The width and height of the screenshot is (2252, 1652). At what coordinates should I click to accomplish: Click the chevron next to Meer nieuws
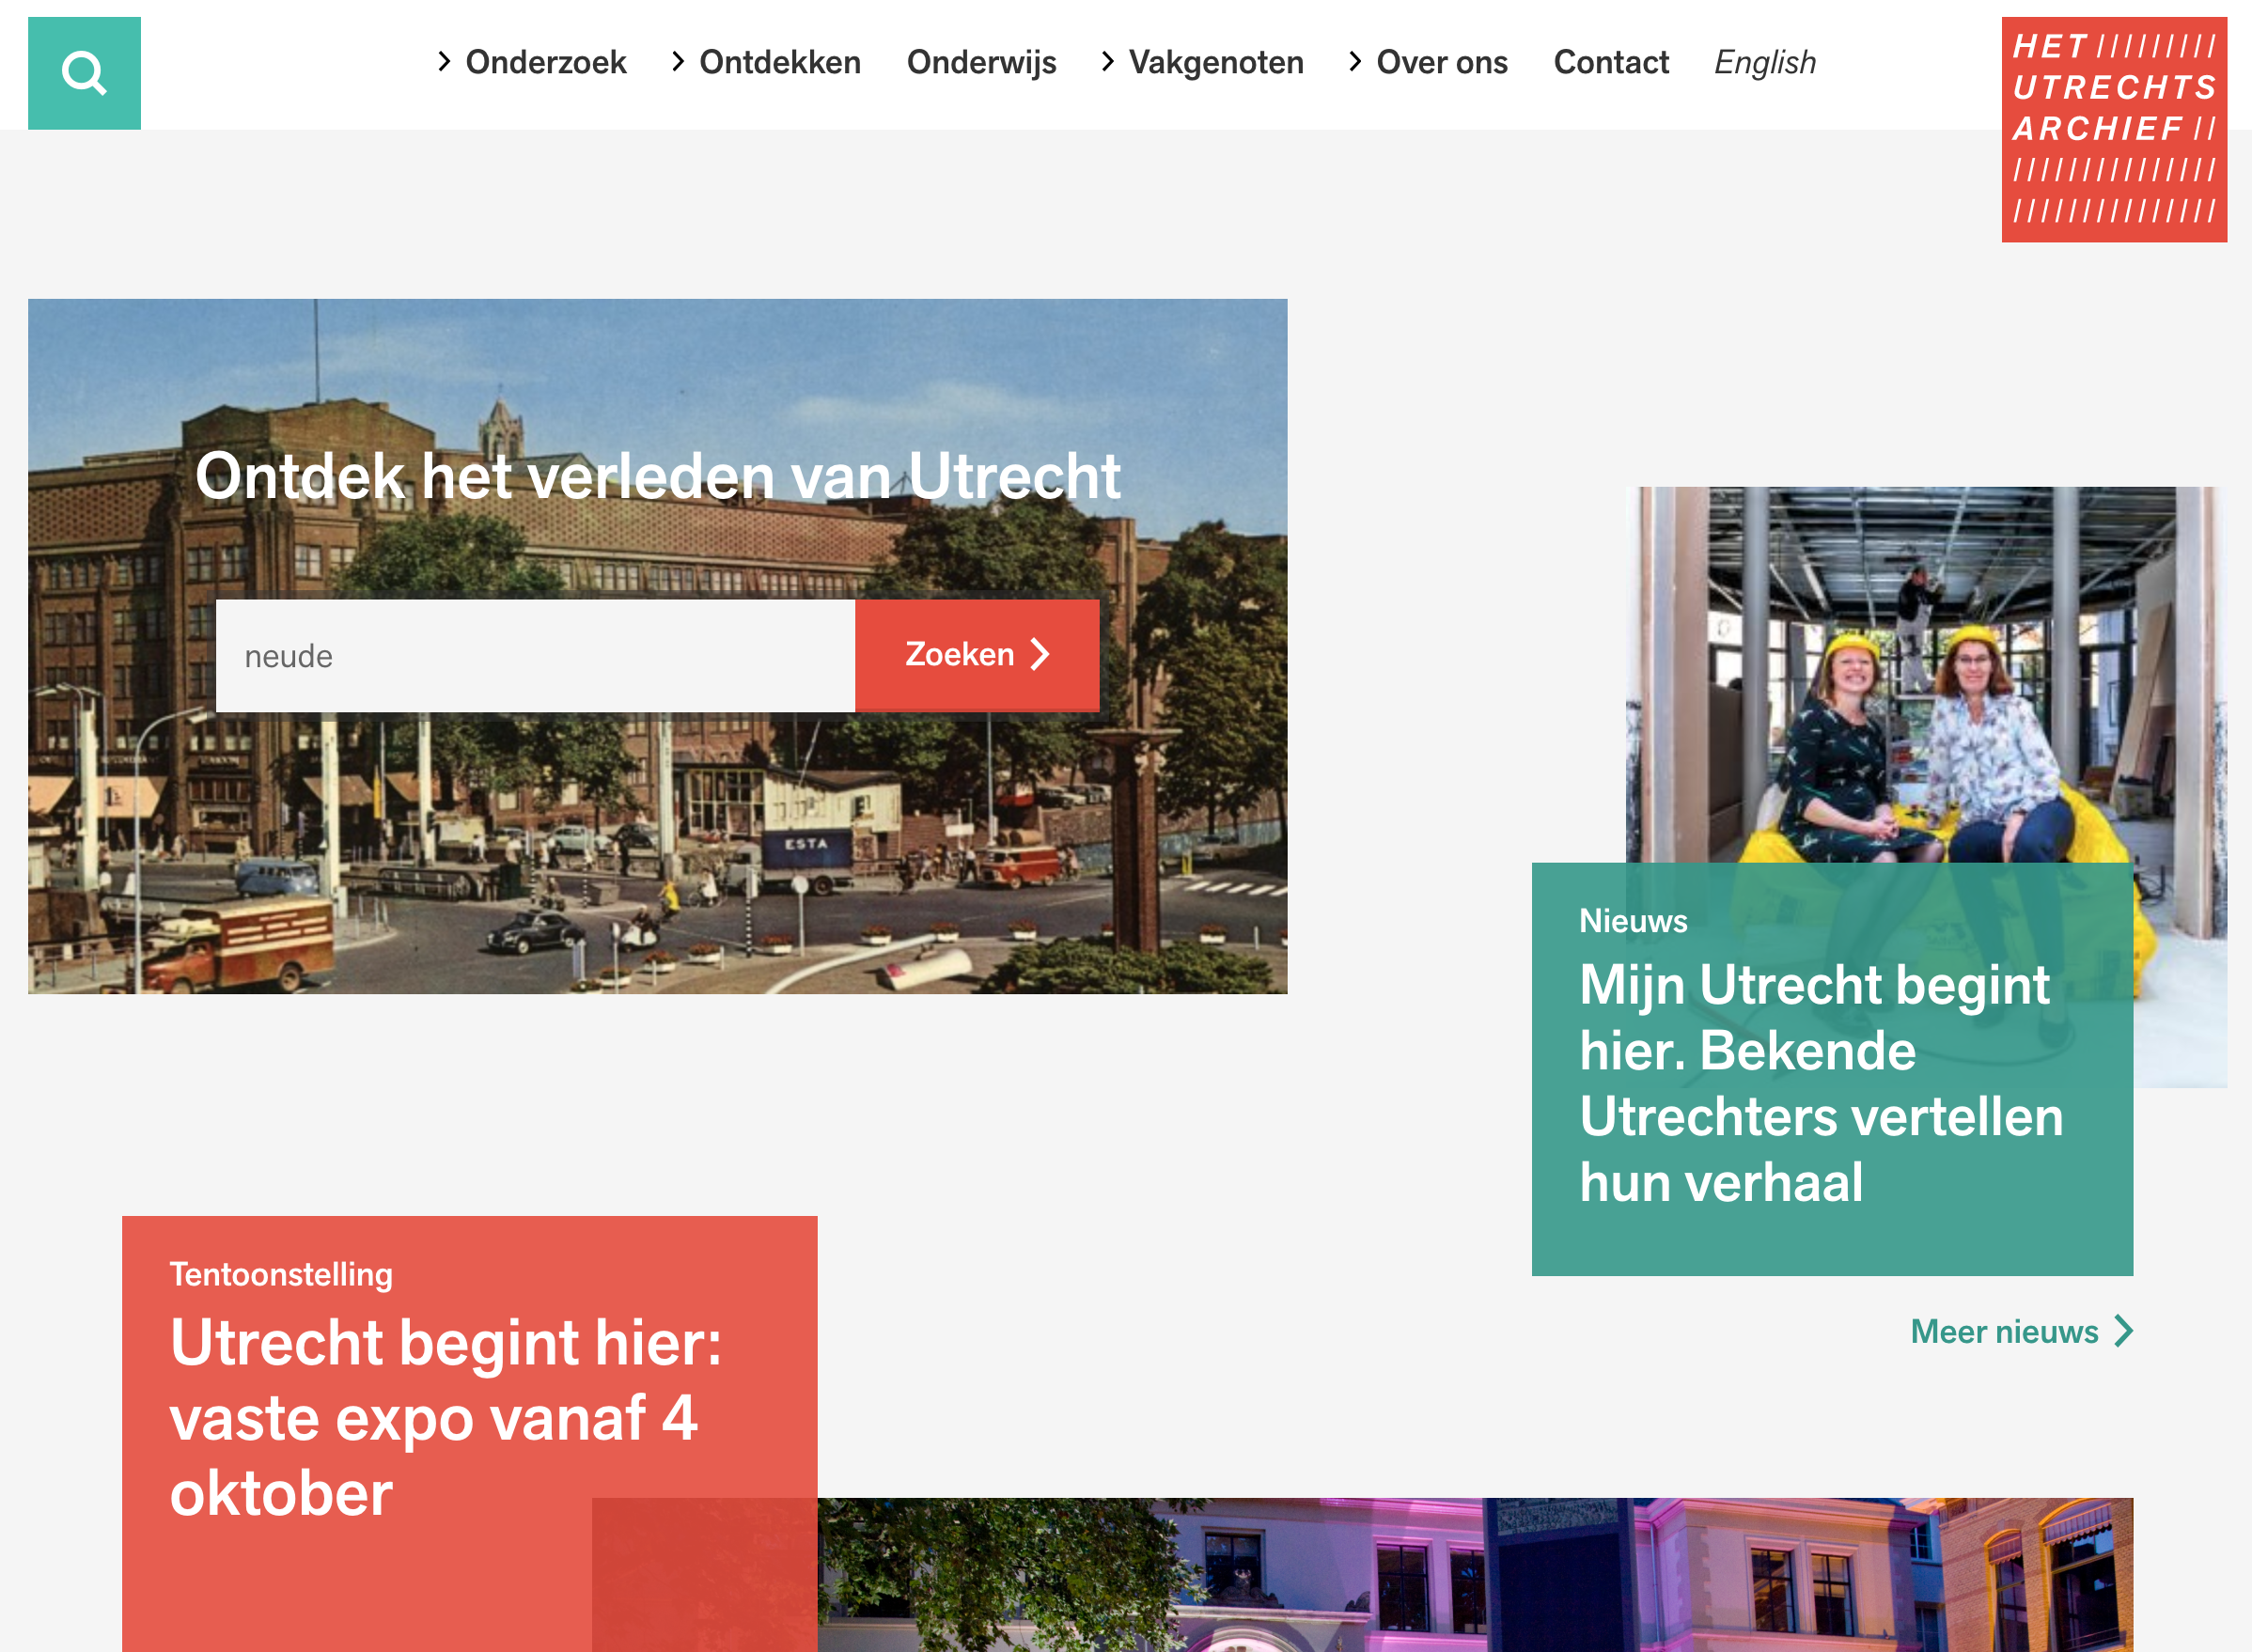tap(2124, 1331)
